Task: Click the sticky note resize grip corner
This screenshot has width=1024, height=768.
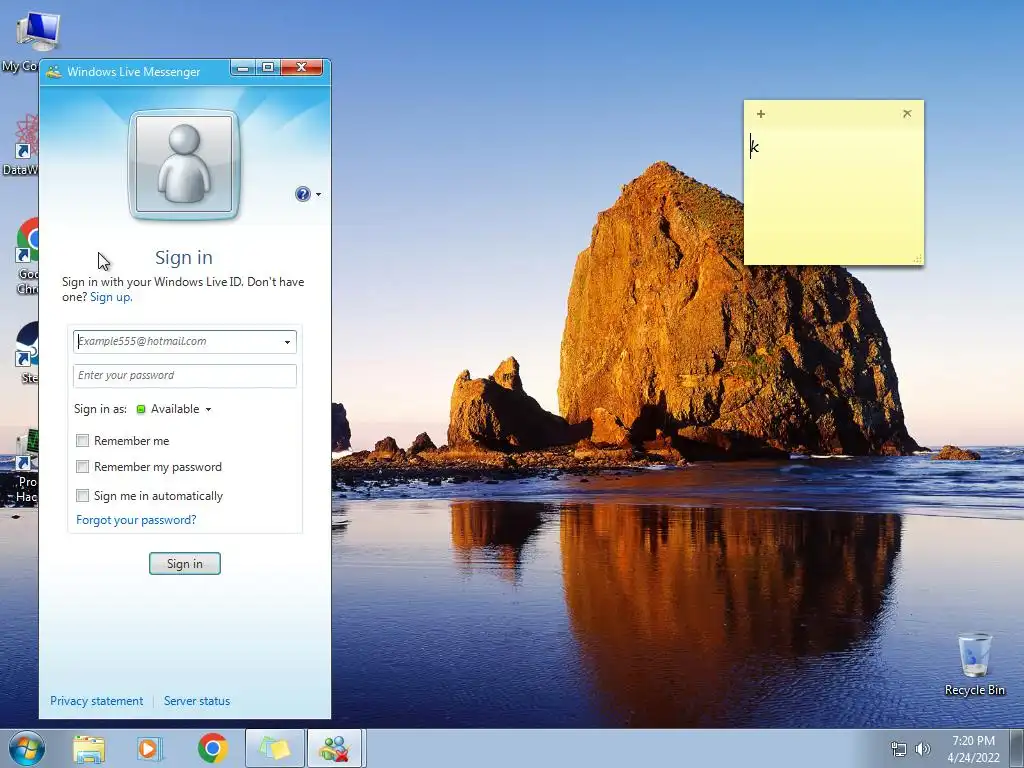Action: pyautogui.click(x=918, y=259)
